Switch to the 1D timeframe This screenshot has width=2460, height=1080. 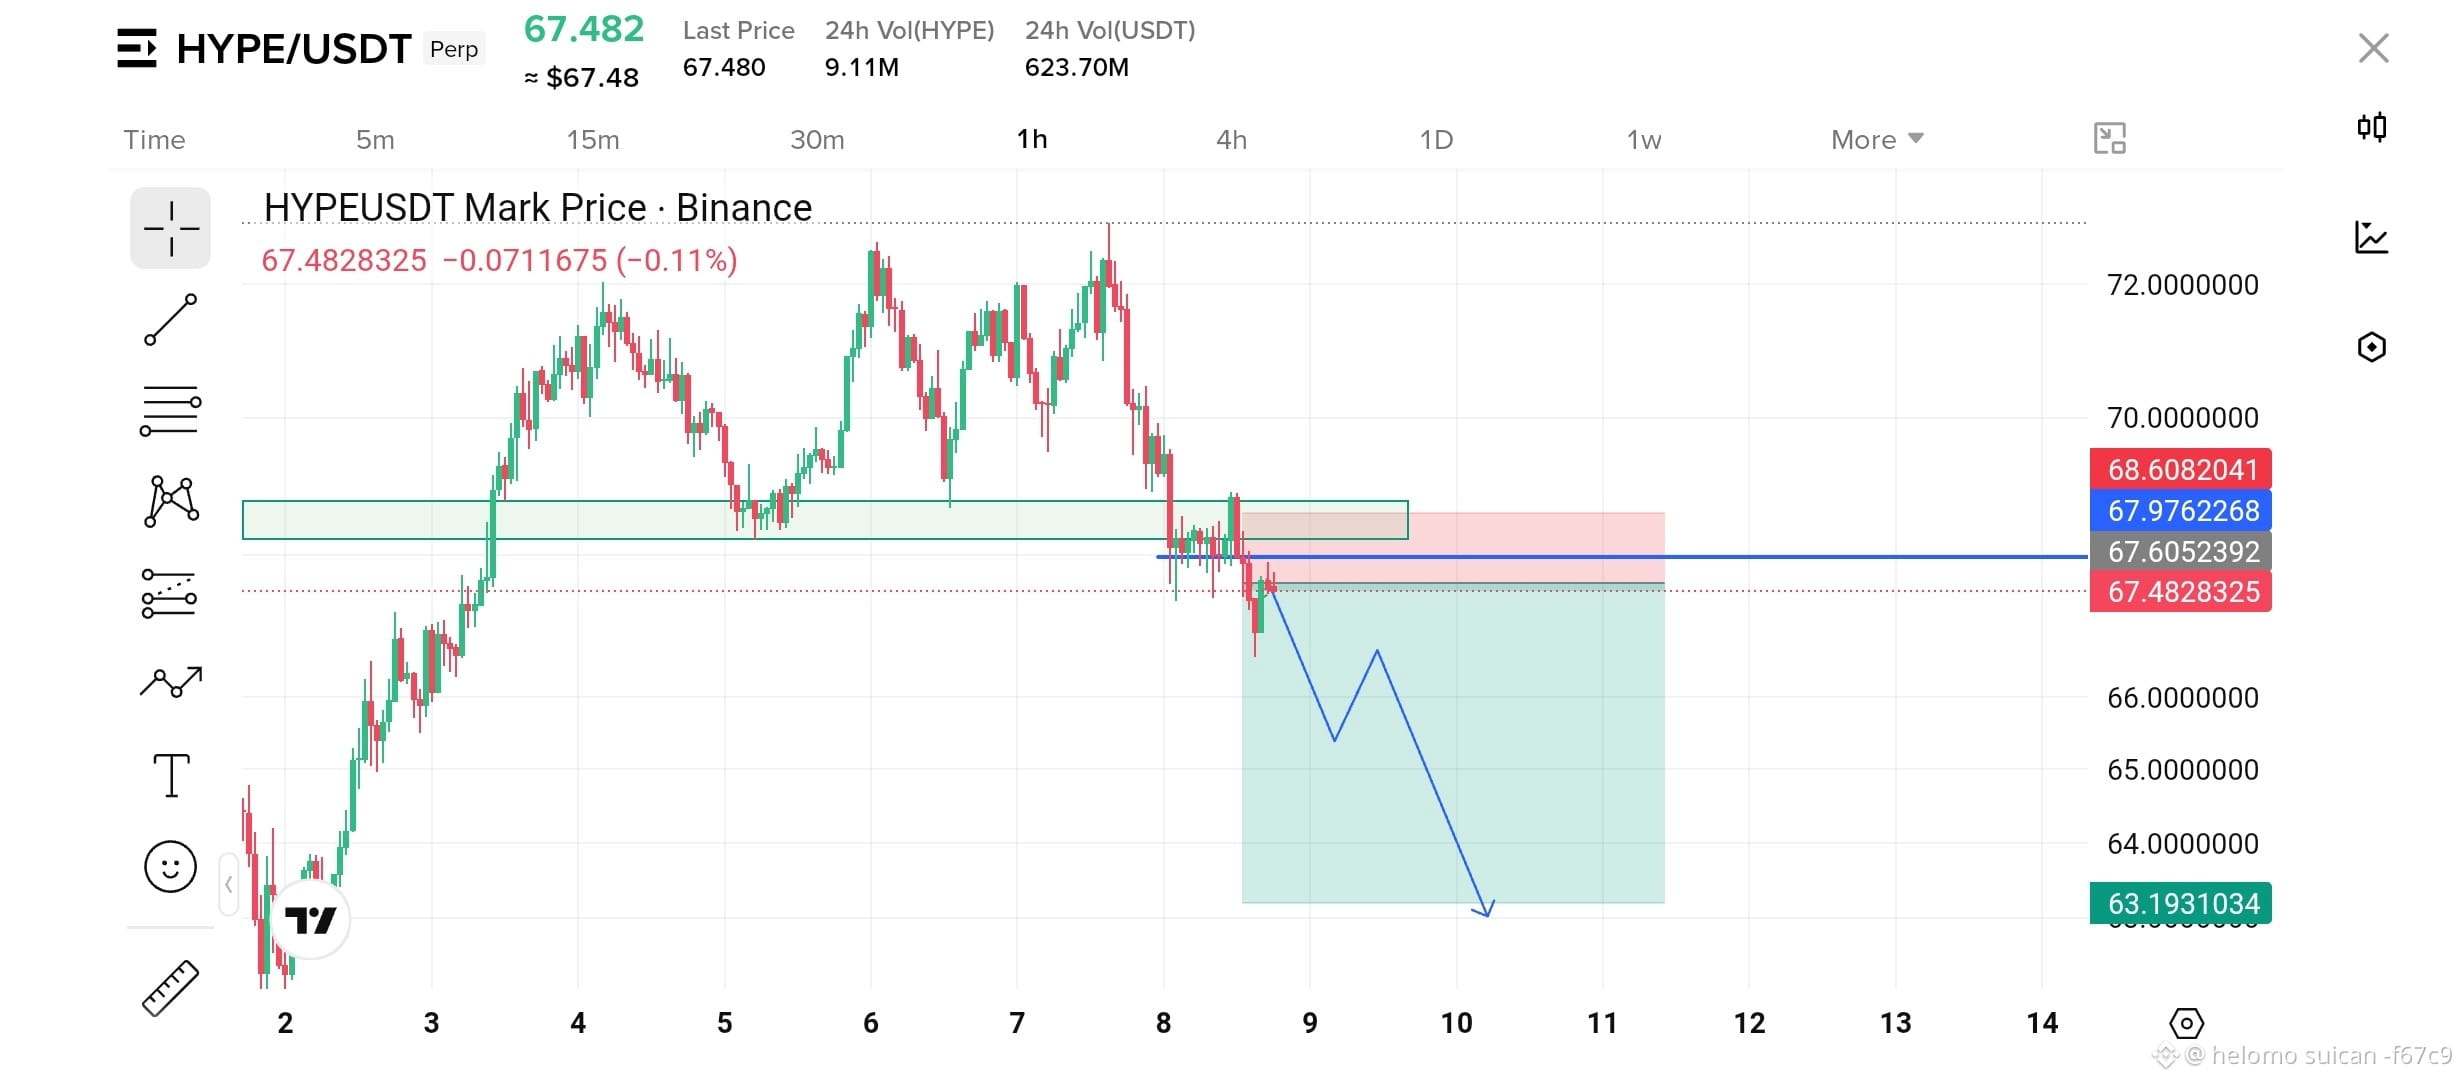1437,139
